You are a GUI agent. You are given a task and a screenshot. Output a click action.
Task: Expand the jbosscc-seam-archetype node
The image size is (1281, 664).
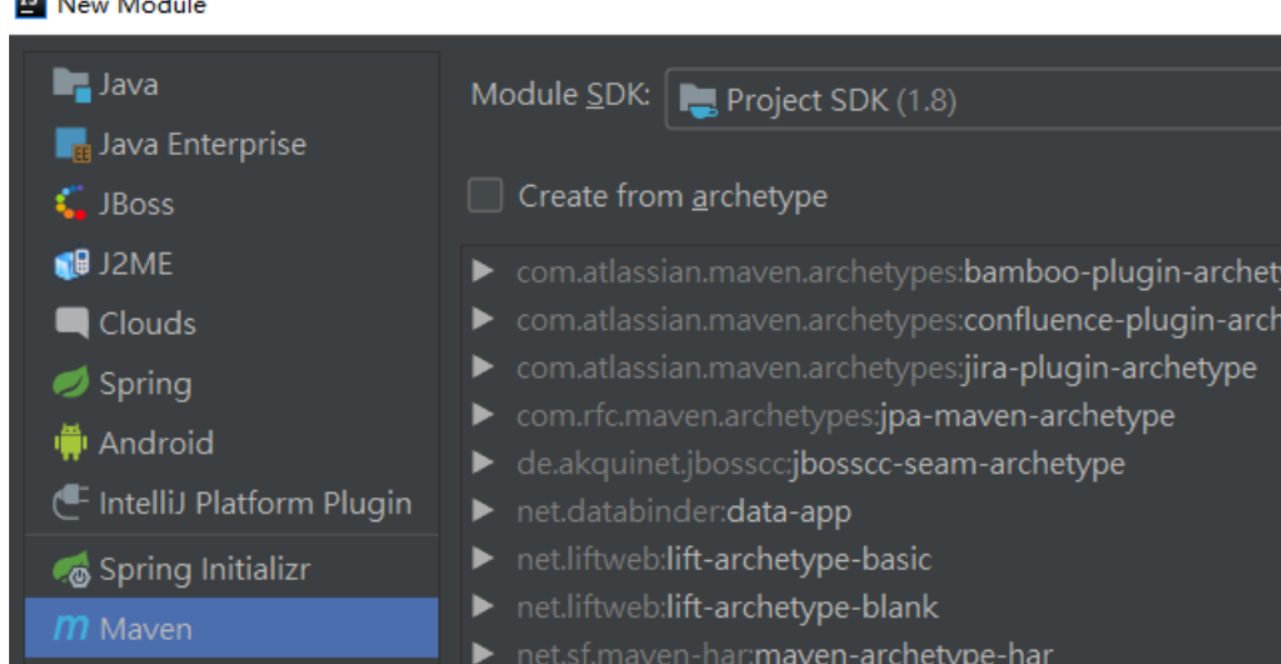click(484, 464)
